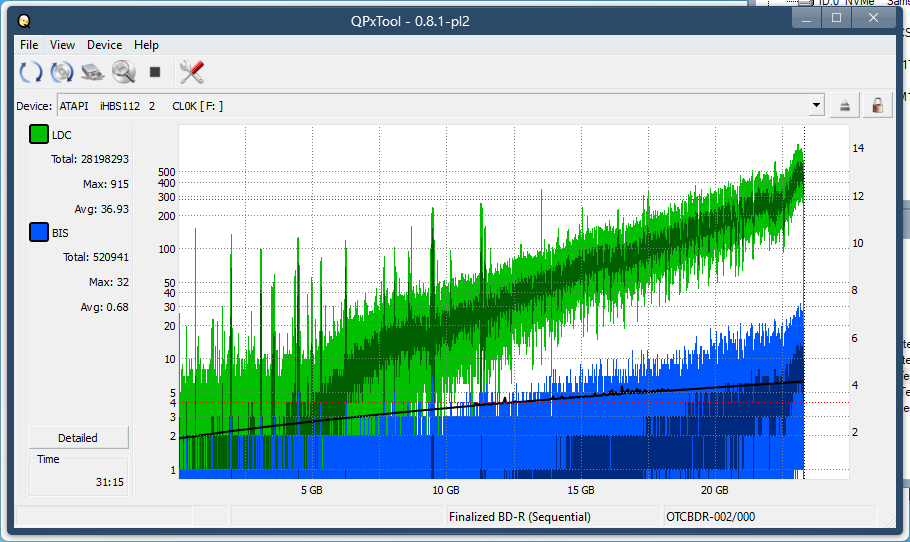Pick the green LDC color swatch

(x=39, y=134)
